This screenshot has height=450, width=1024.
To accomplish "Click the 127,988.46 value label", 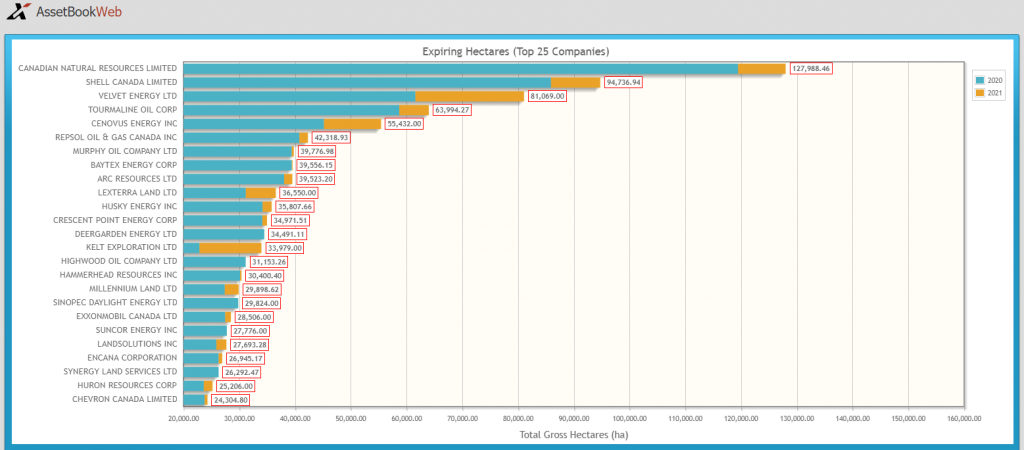I will 812,68.
